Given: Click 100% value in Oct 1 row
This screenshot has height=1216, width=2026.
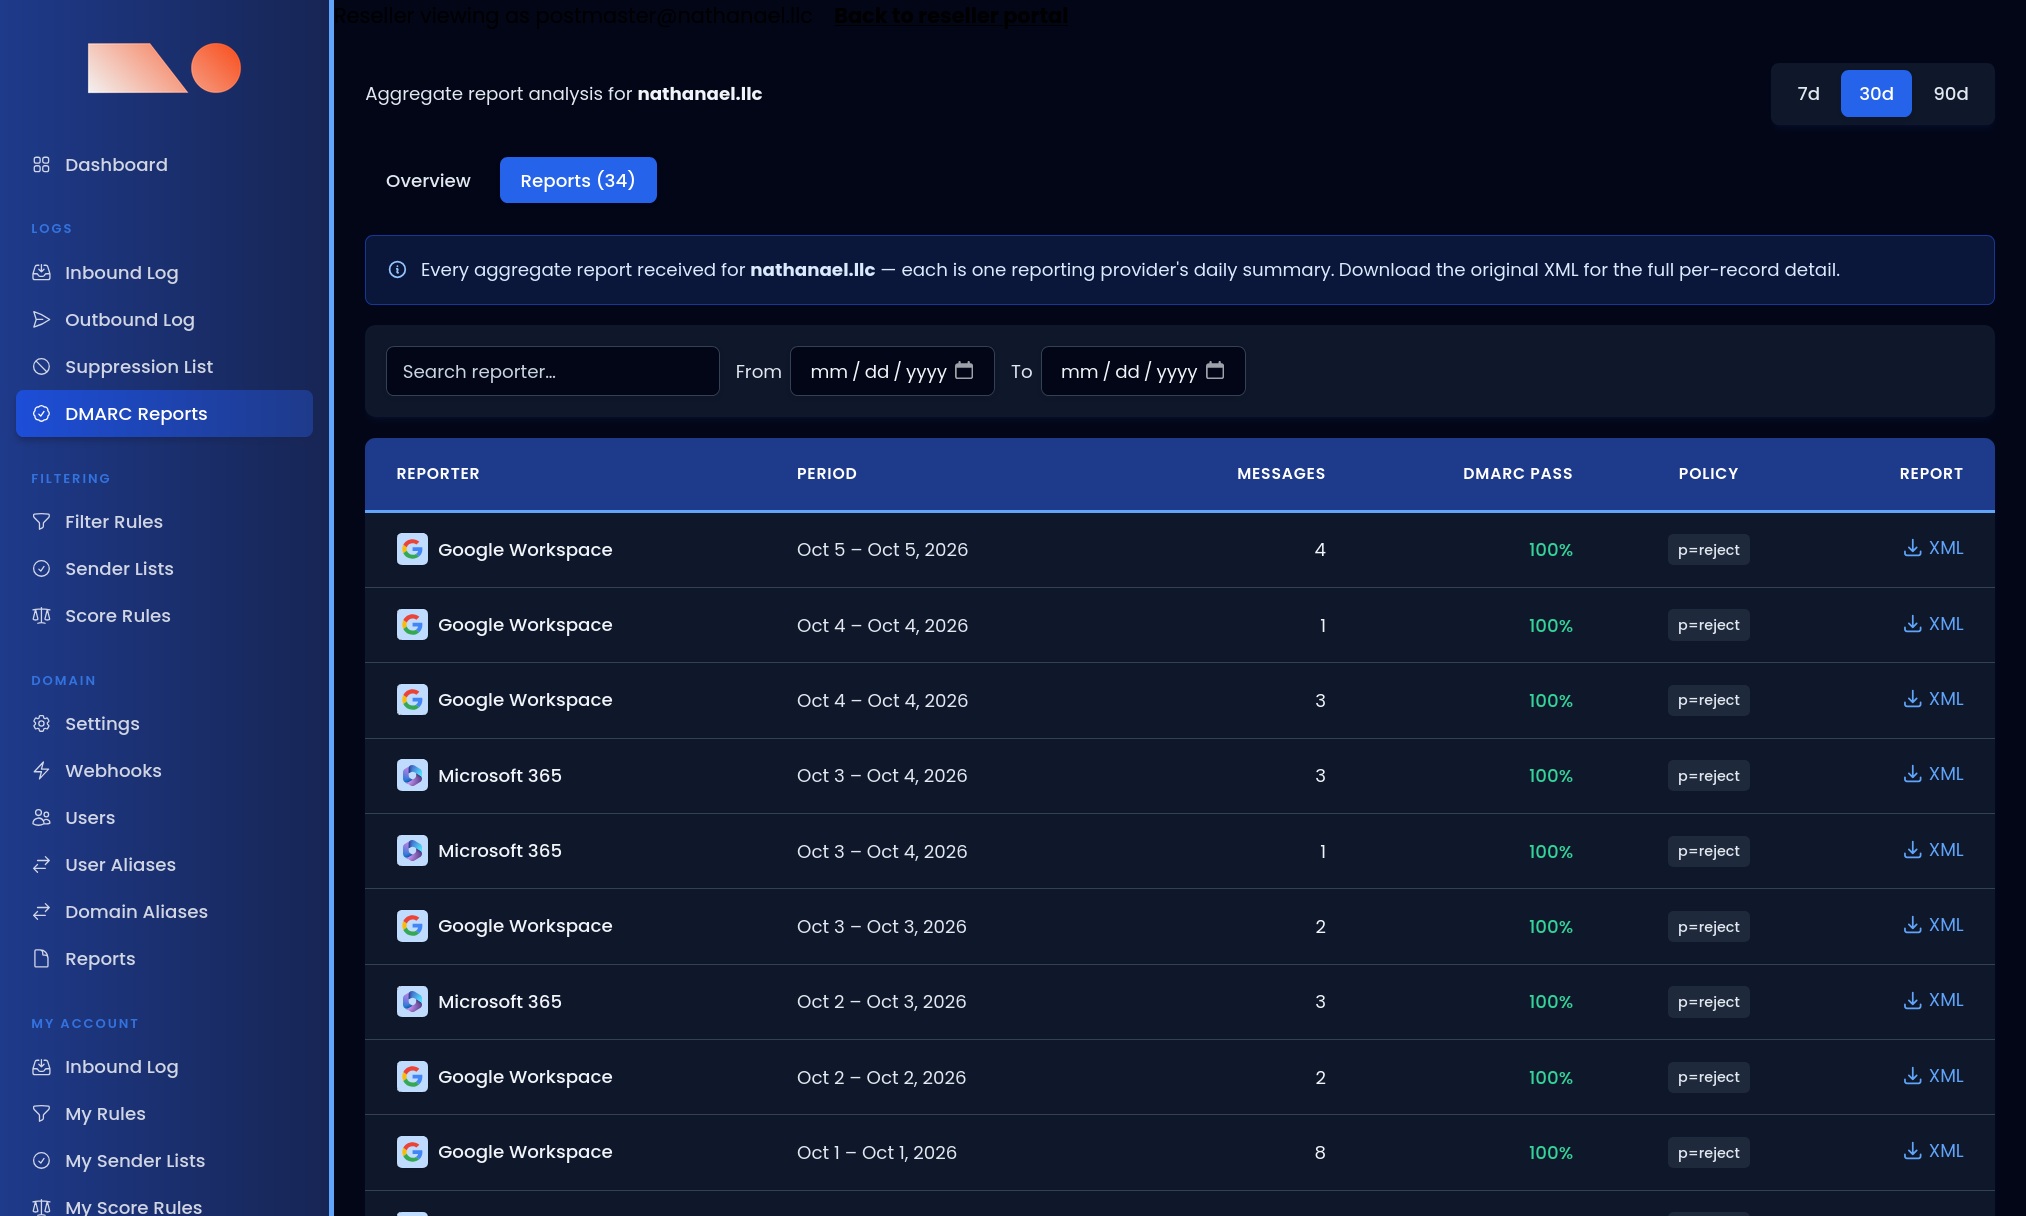Looking at the screenshot, I should (1550, 1153).
